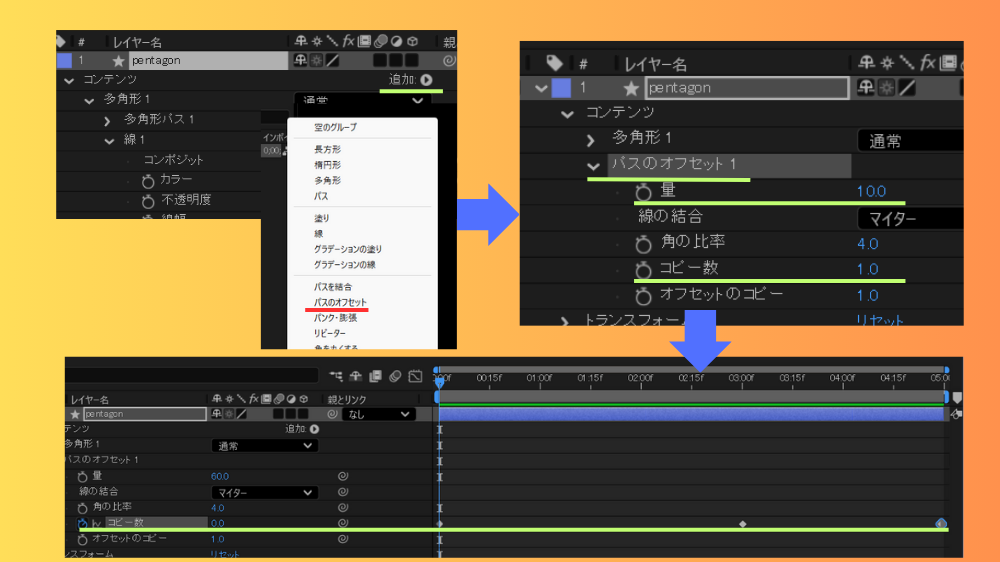The height and width of the screenshot is (562, 1000).
Task: Click the リセット link beside トランスフォーム
Action: point(879,321)
